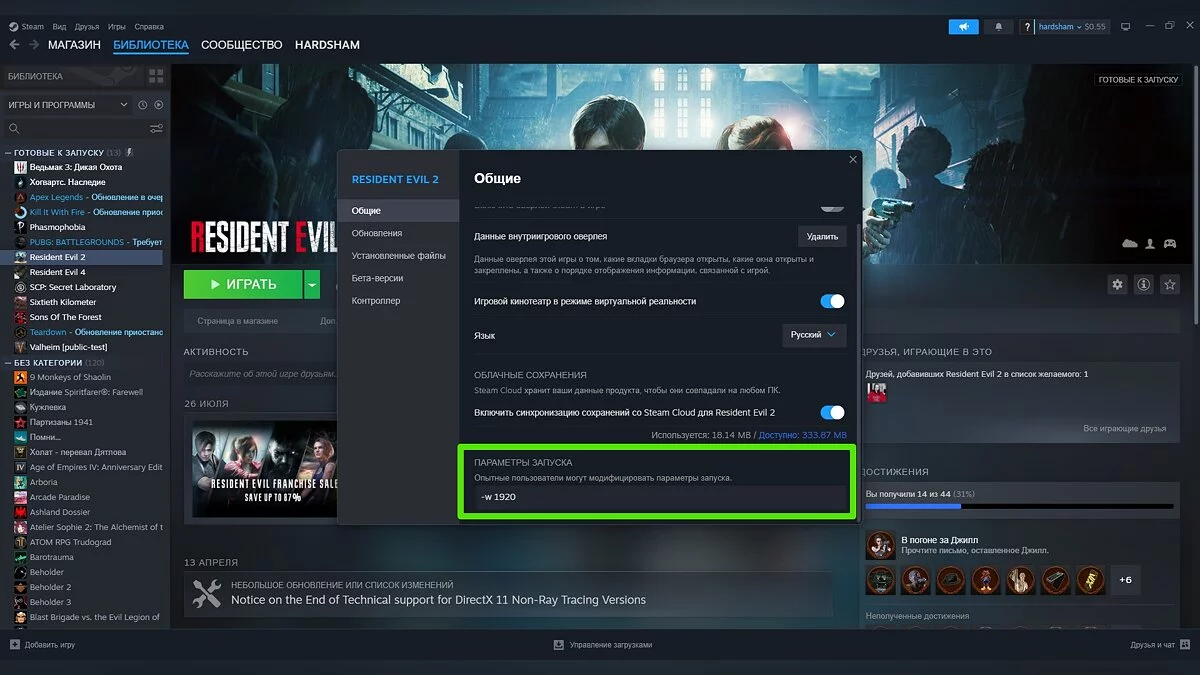This screenshot has width=1200, height=675.
Task: Select General tab in properties
Action: click(398, 211)
